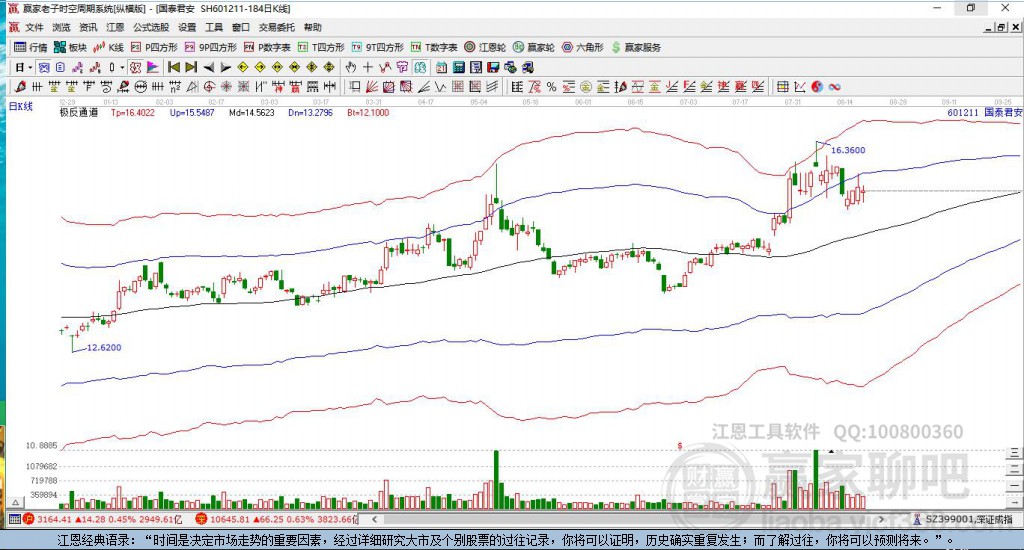The image size is (1024, 550).
Task: Click the up triangle beside volume panel
Action: (16, 502)
